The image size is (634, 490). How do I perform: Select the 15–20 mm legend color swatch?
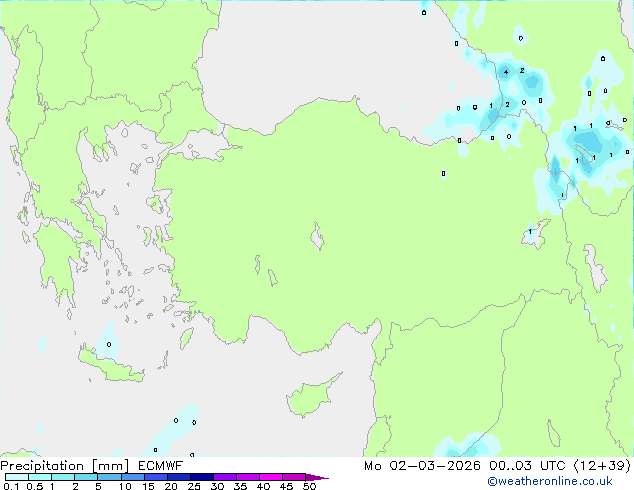click(x=156, y=477)
